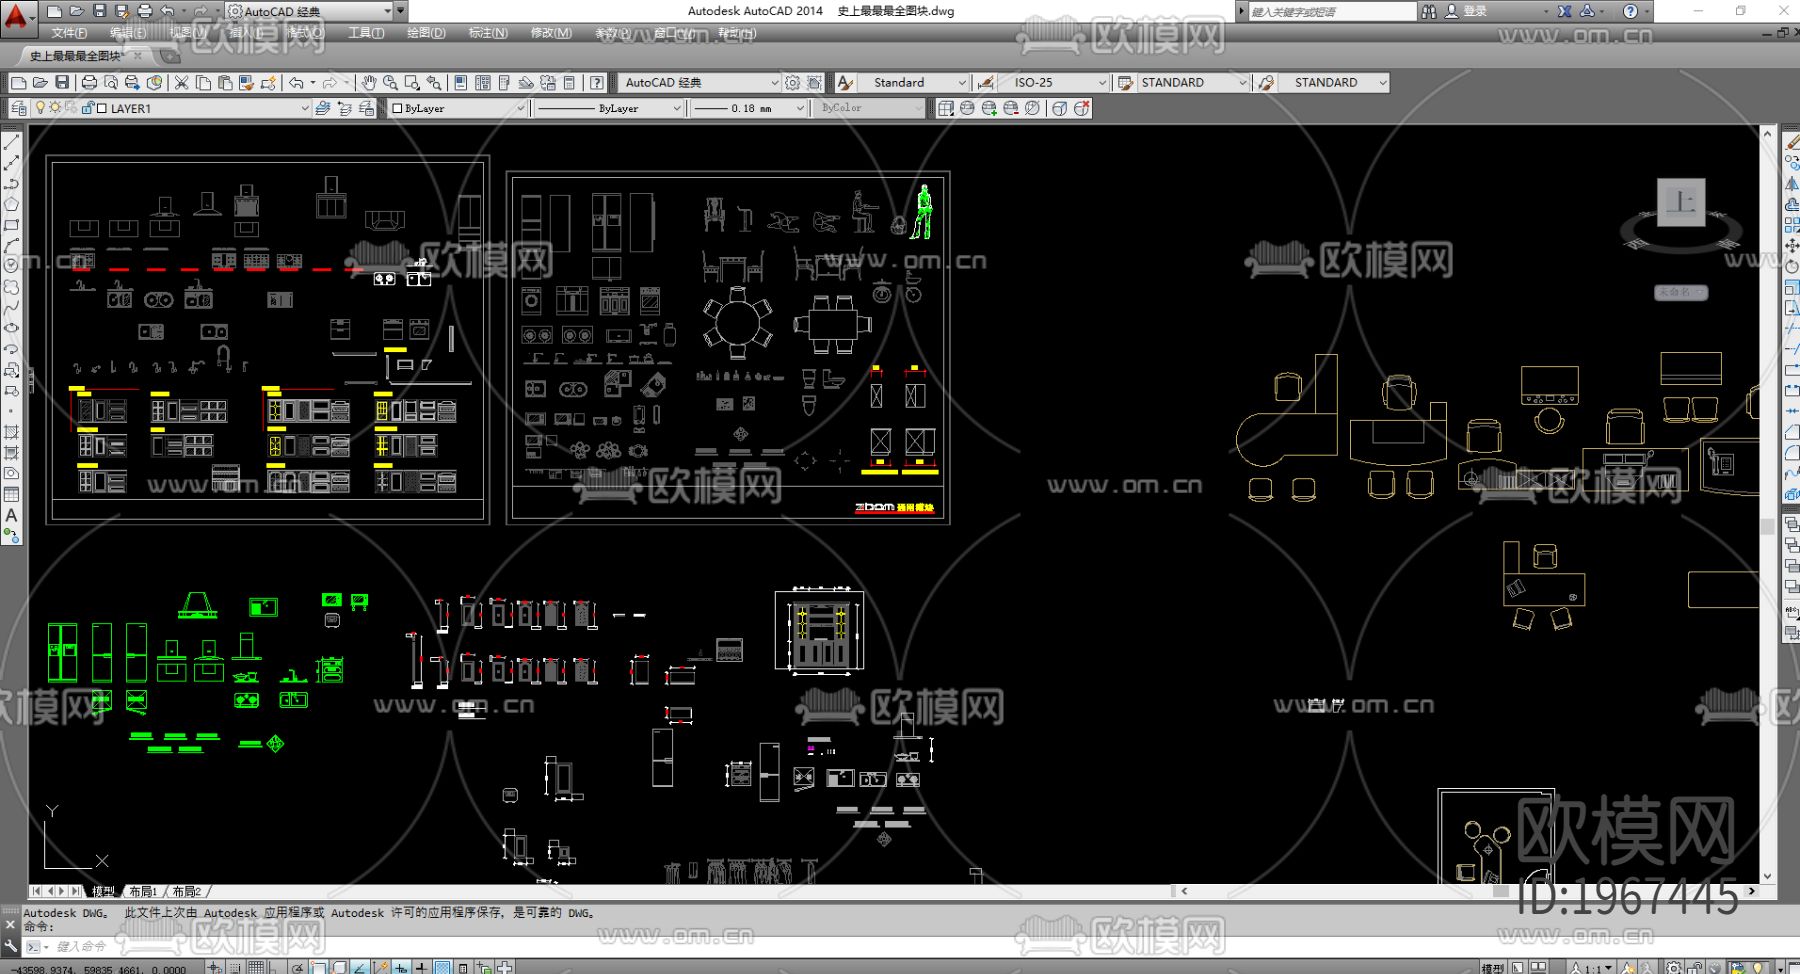Select the Line tool in draw toolbar
1800x974 pixels.
(12, 143)
